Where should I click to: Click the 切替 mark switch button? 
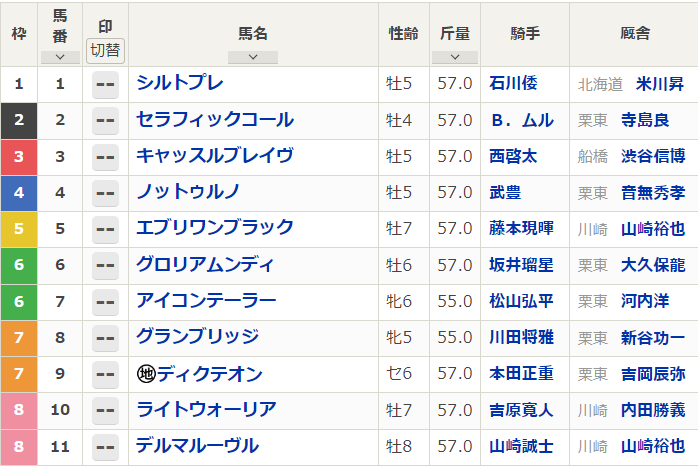click(x=106, y=50)
